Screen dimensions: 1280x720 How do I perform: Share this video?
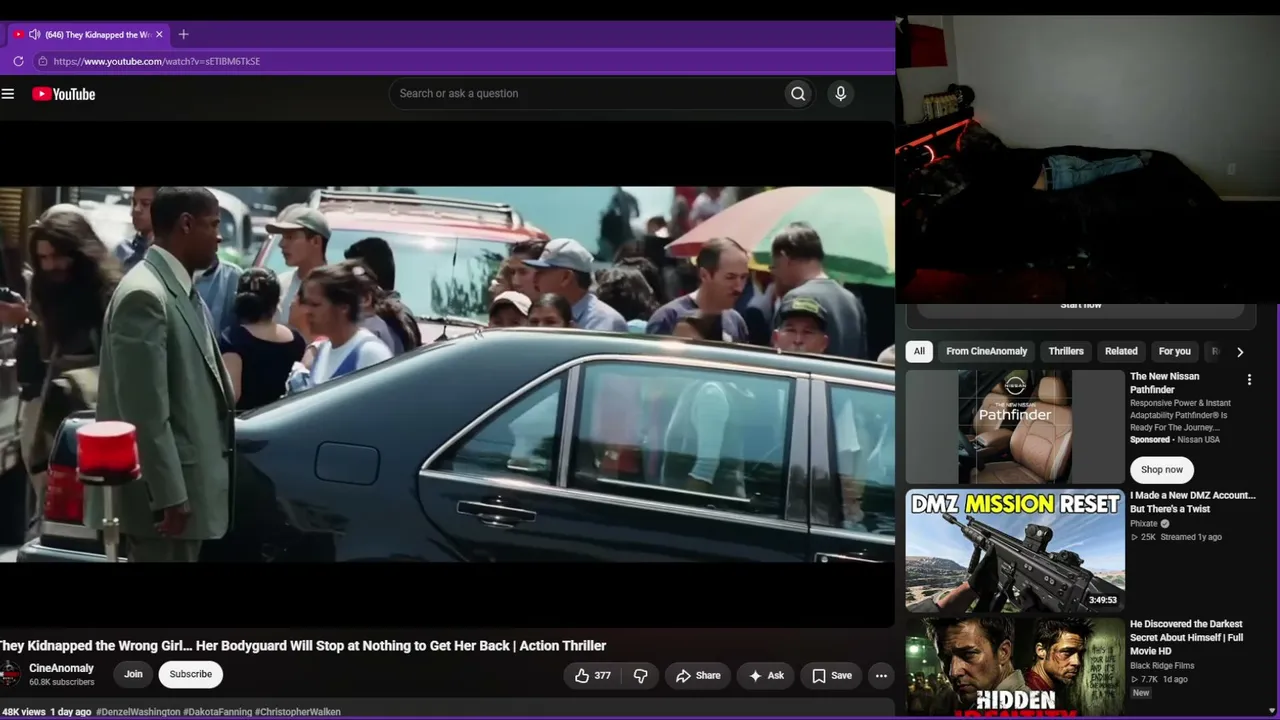(698, 676)
